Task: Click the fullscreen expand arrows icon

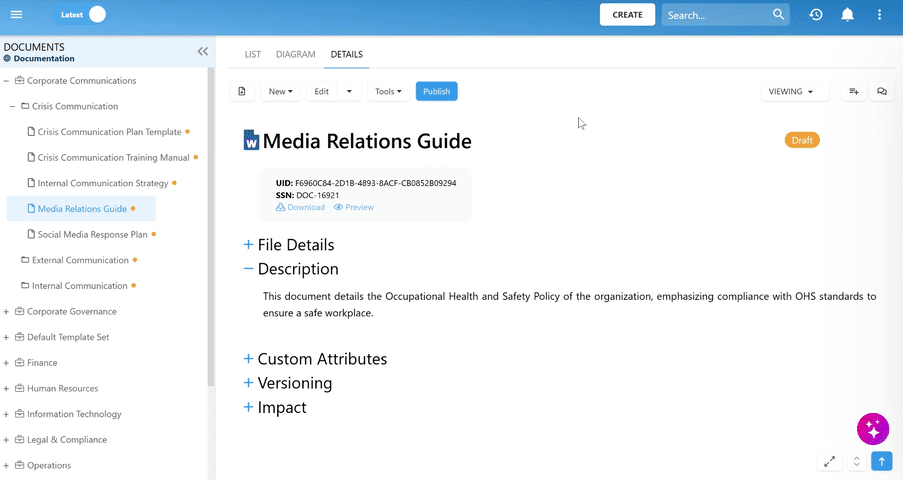Action: click(829, 462)
